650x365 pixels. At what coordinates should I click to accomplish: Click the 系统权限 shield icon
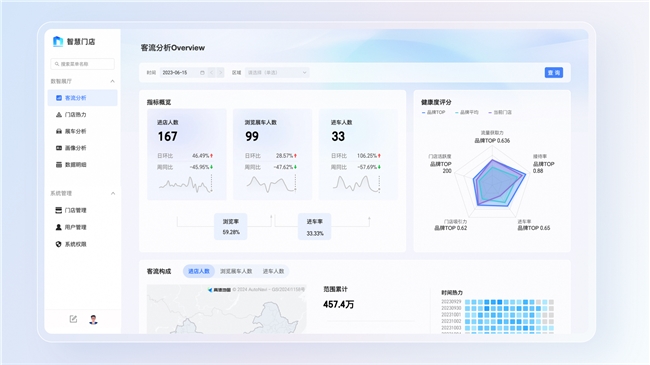(x=58, y=244)
